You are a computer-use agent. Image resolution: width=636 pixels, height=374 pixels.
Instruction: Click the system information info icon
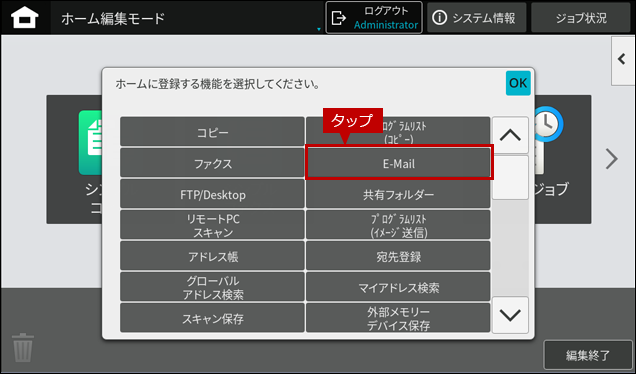(x=440, y=18)
